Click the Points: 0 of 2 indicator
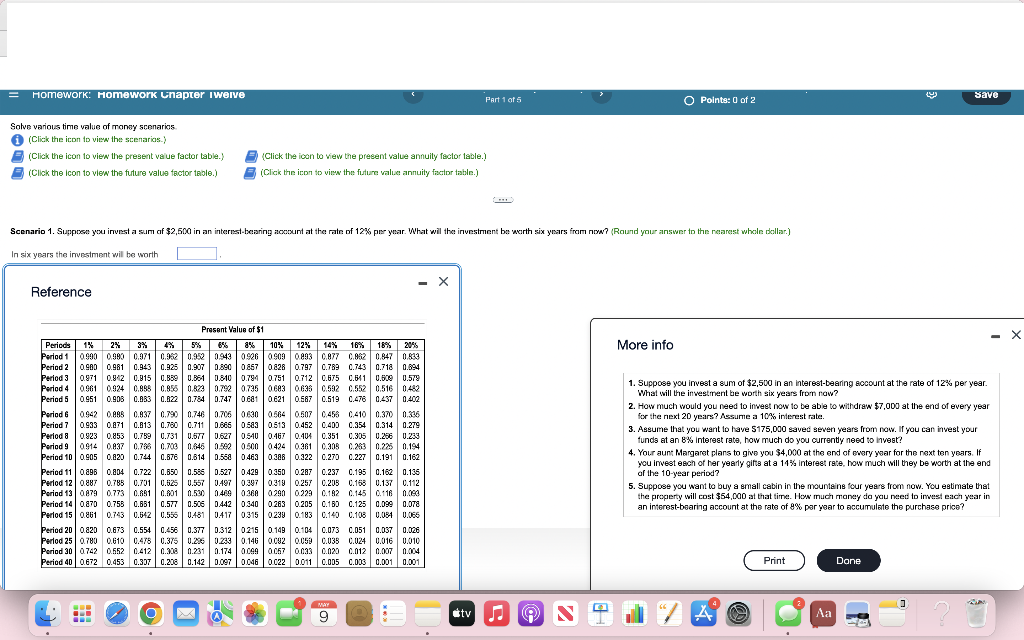 point(720,100)
